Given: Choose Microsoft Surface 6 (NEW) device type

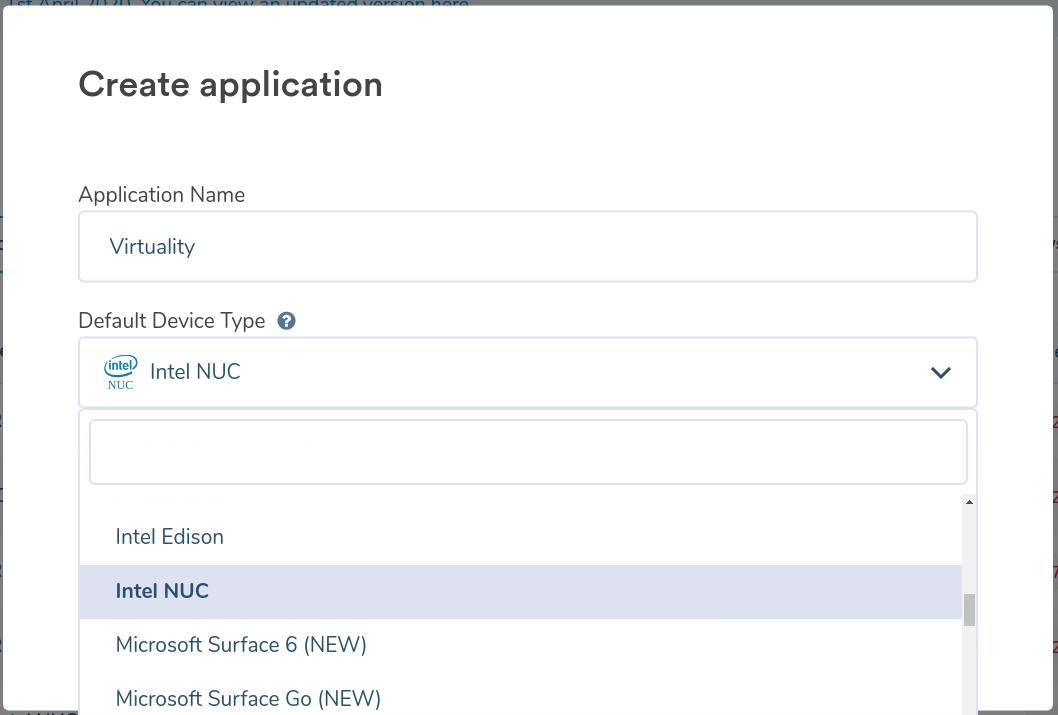Looking at the screenshot, I should [241, 644].
